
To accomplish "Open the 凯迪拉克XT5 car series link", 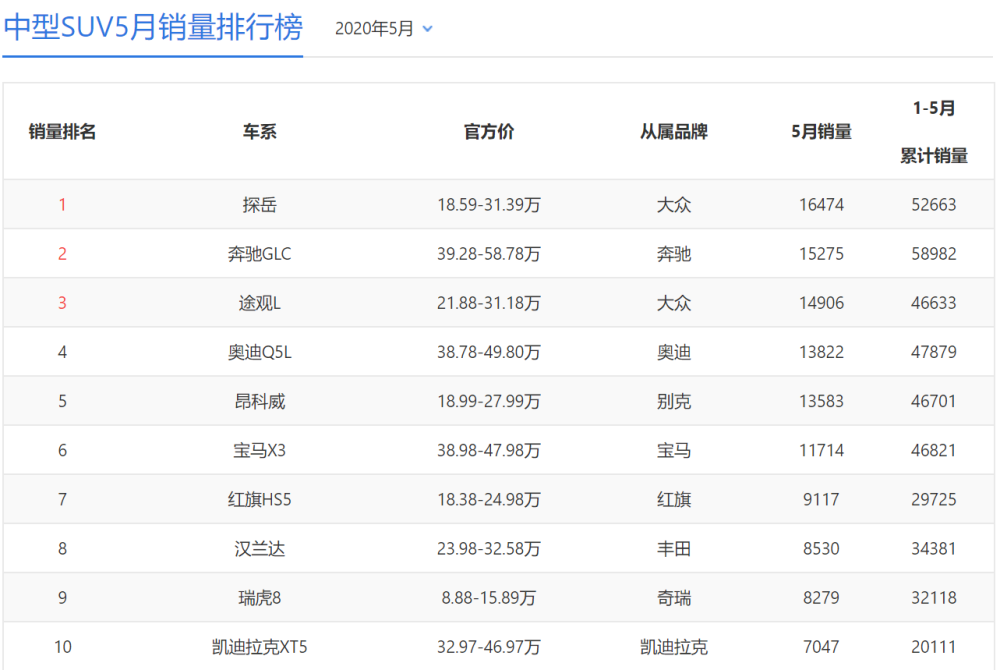I will click(x=260, y=647).
